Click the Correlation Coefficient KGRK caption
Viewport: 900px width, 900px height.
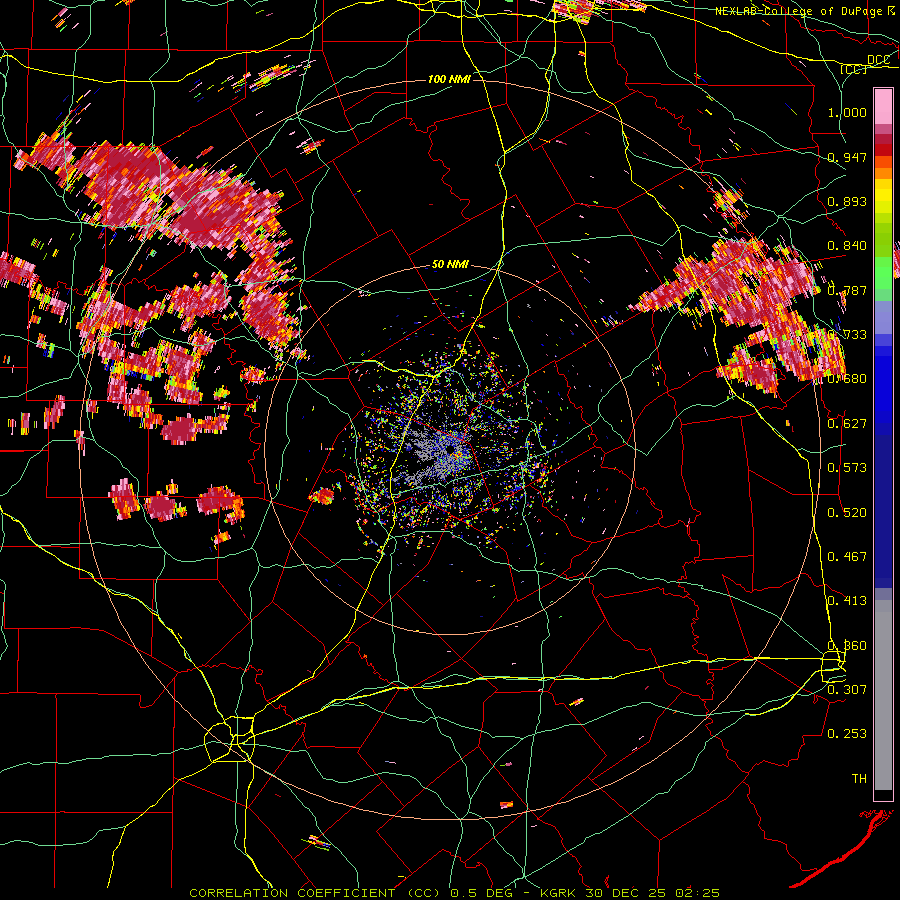click(454, 893)
